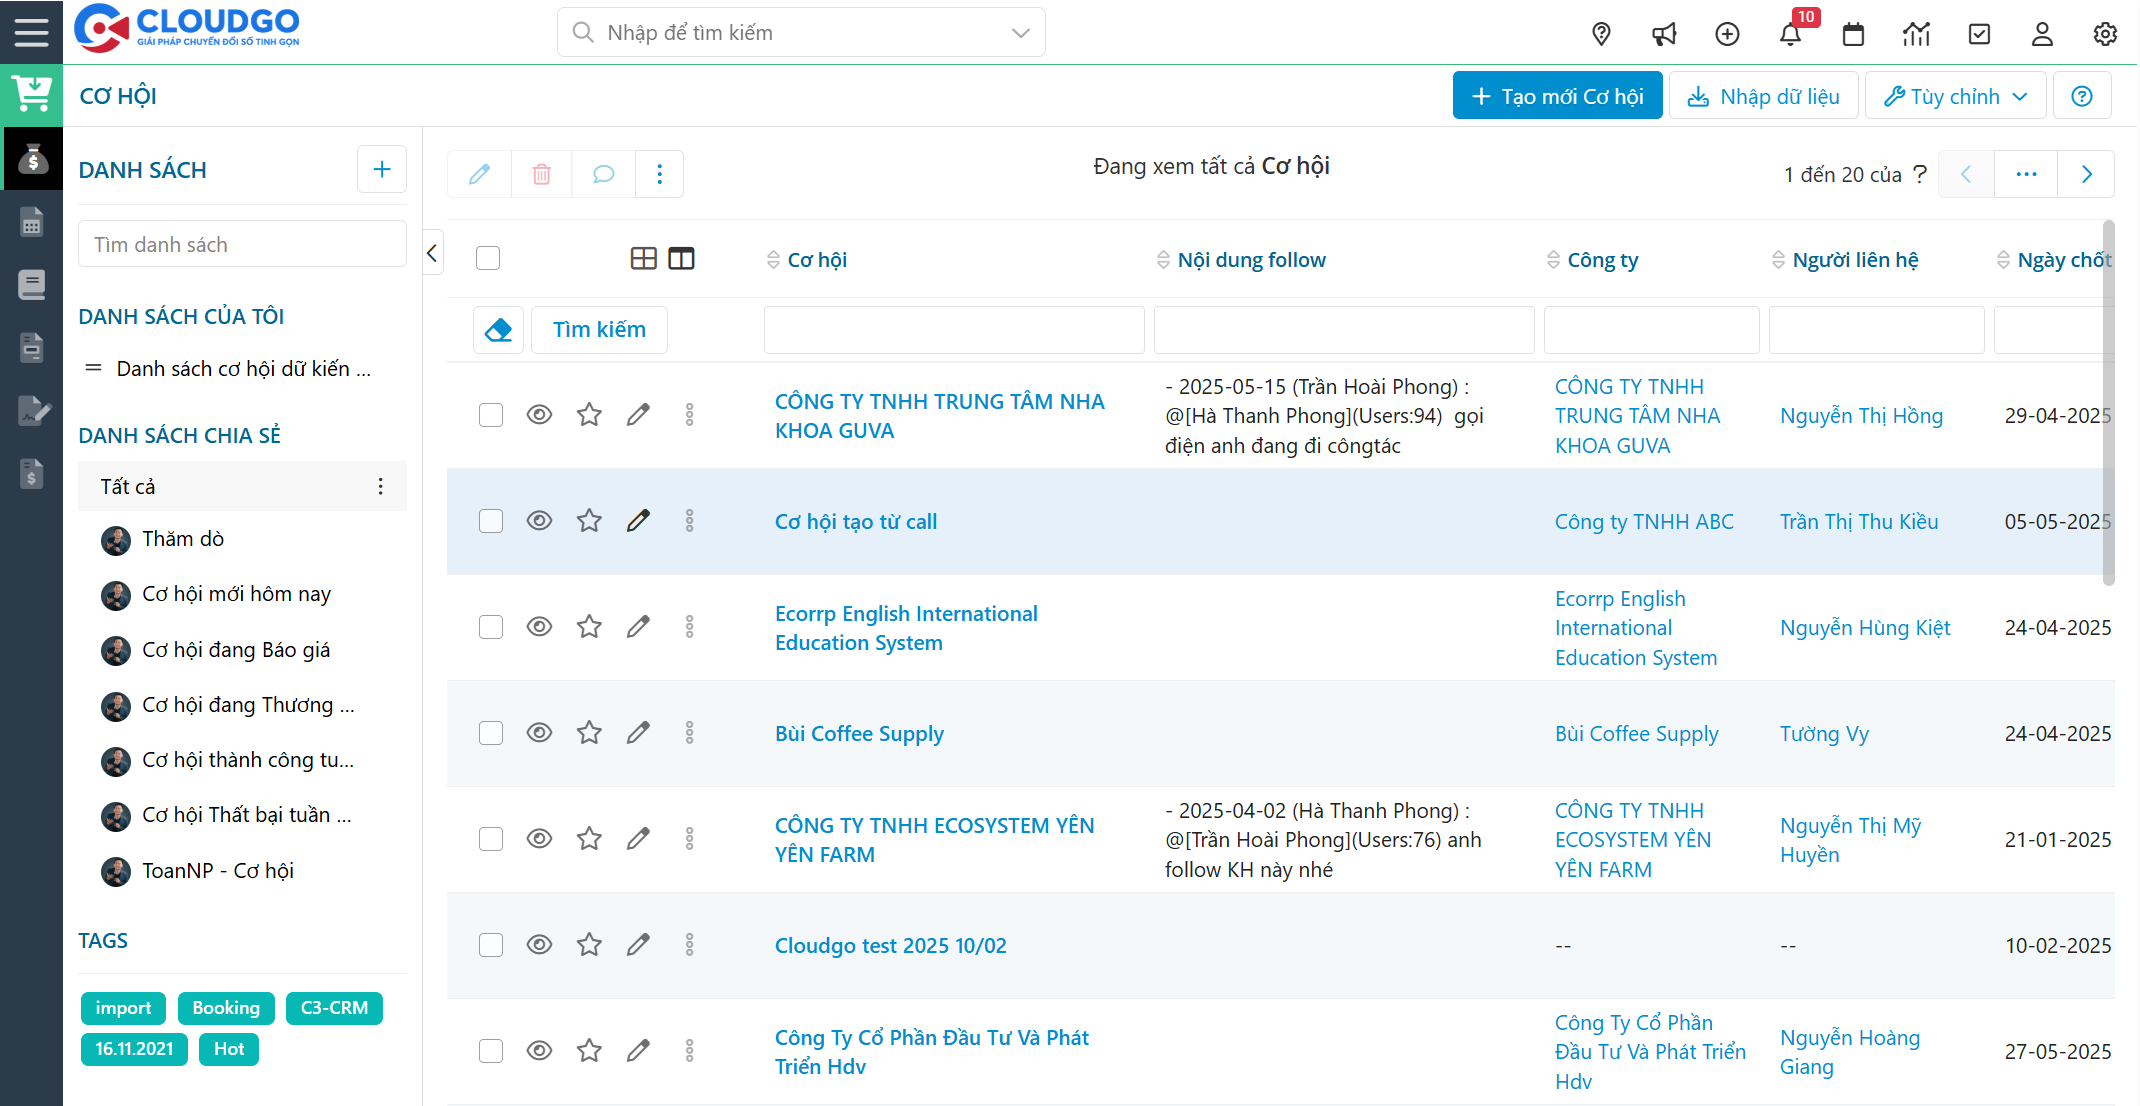Click pencil edit icon for Cơ hội tạo từ call
Viewport: 2140px width, 1106px height.
(638, 521)
